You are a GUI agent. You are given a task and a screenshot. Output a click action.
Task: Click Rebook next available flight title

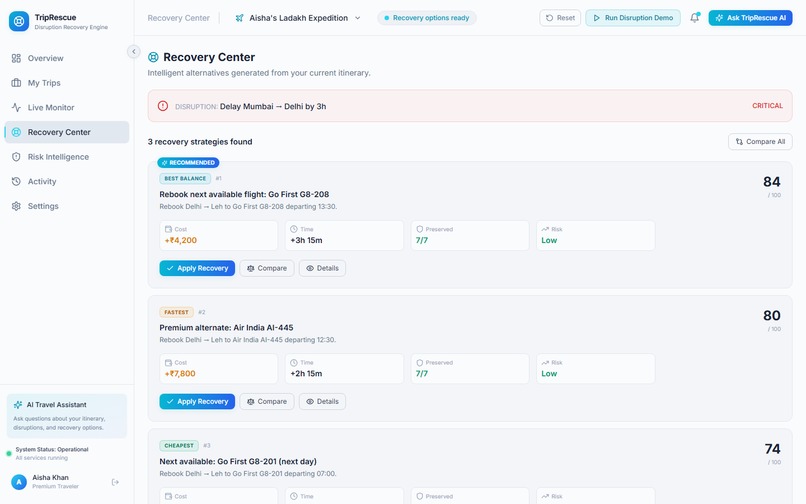tap(244, 194)
